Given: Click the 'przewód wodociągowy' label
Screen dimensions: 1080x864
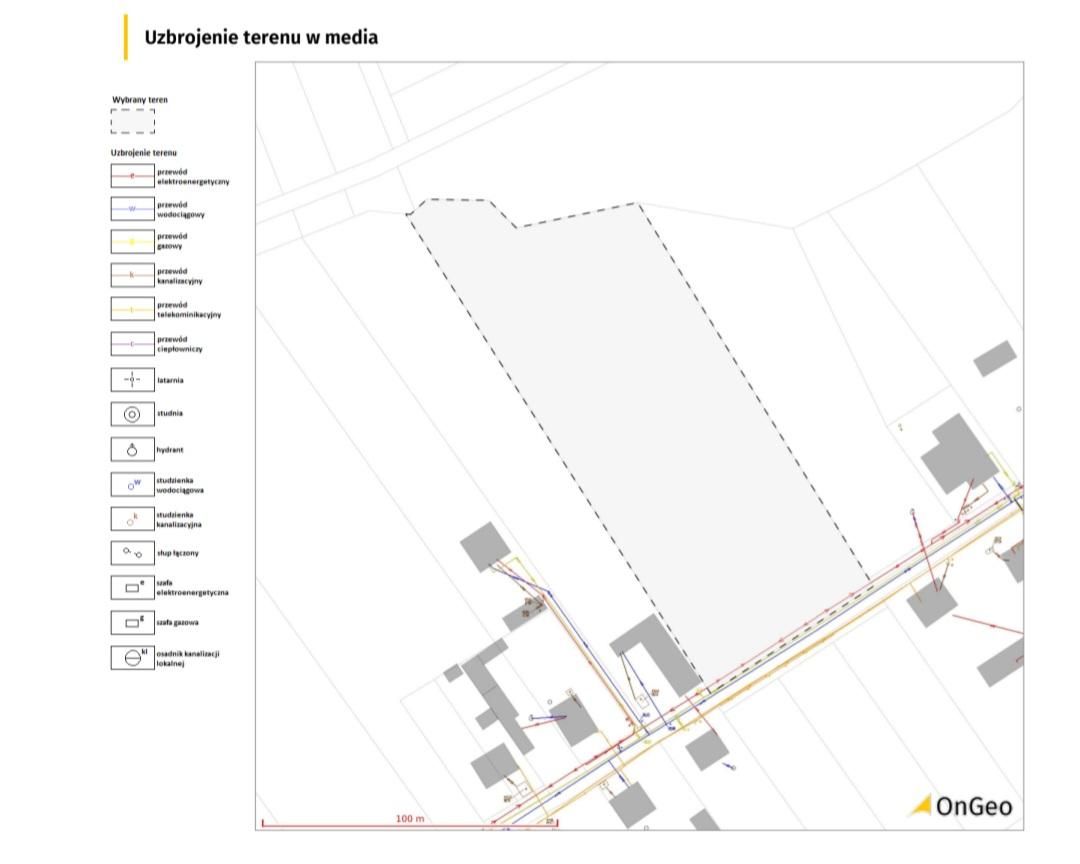Looking at the screenshot, I should (180, 209).
